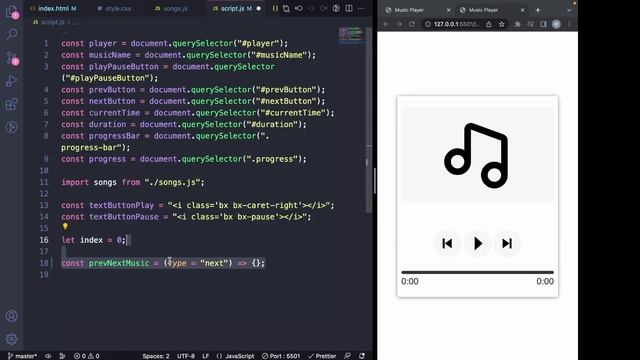The image size is (640, 360).
Task: Open the Accounts icon in the activity bar
Action: click(11, 316)
